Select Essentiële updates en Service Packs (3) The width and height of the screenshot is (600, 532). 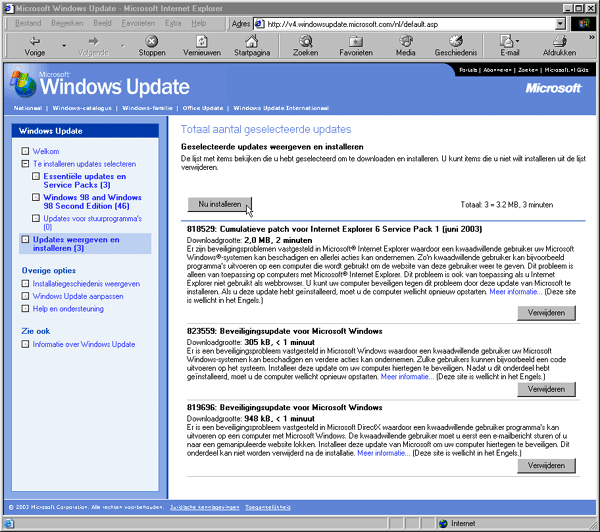tap(85, 181)
